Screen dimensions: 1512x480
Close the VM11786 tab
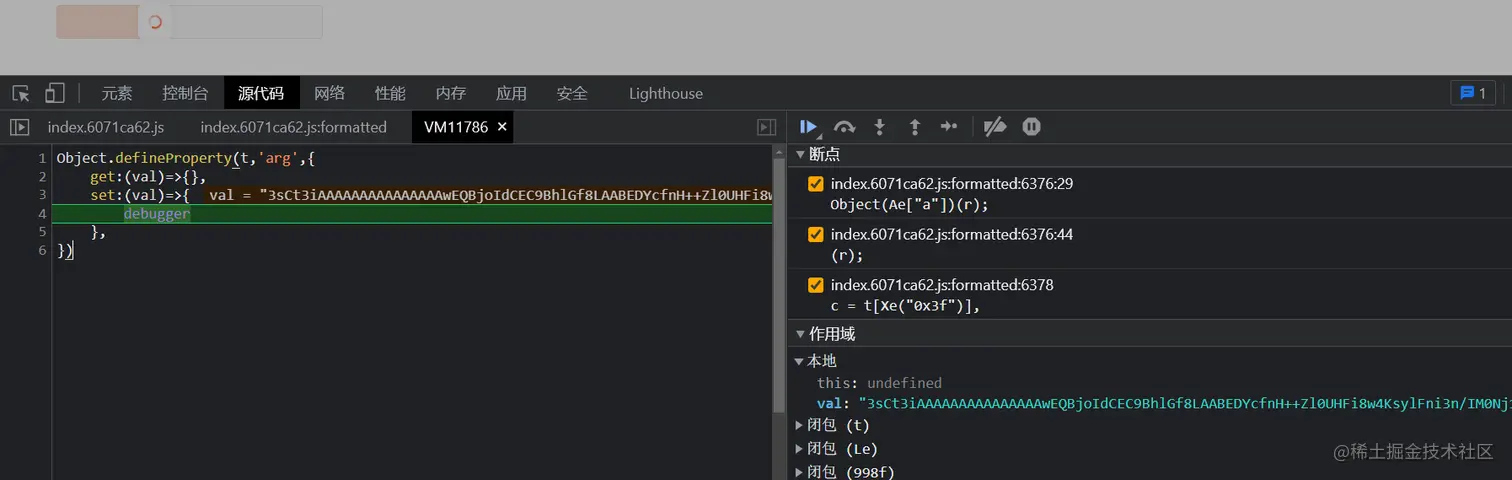point(502,127)
